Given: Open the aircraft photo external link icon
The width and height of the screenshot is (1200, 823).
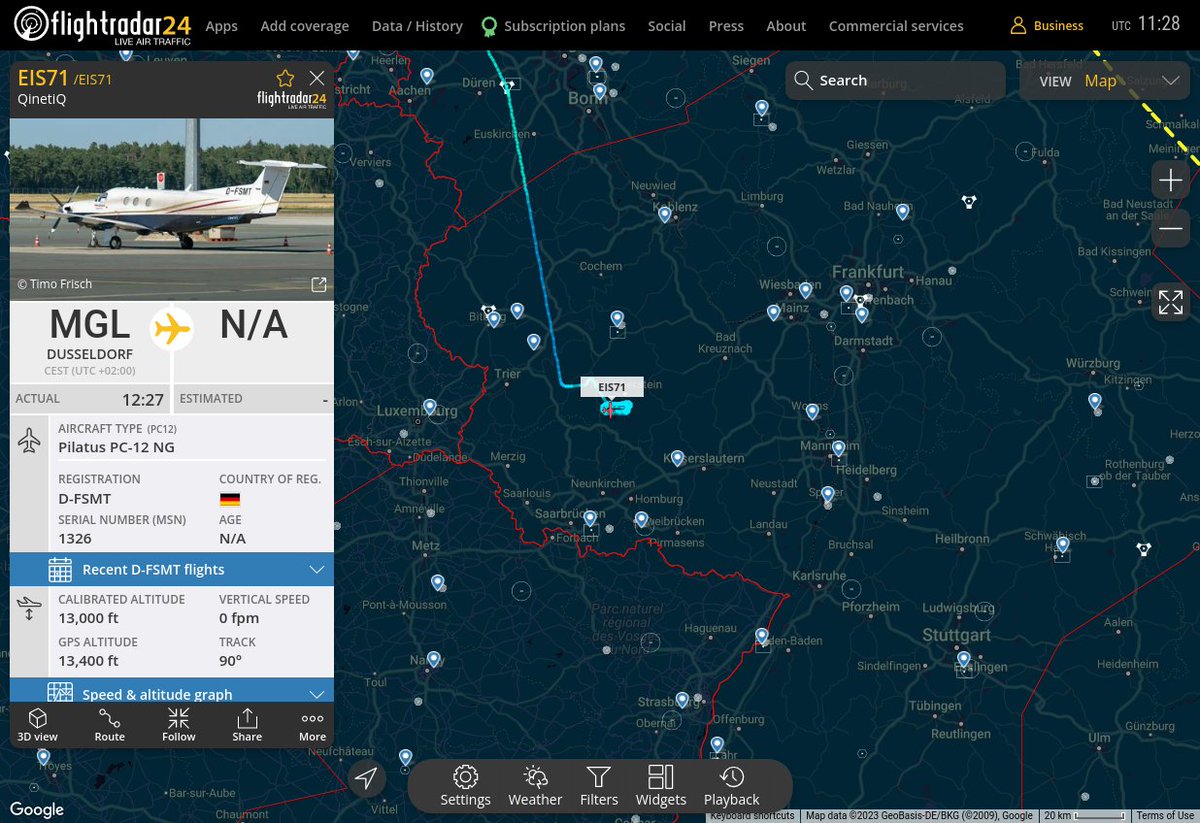Looking at the screenshot, I should (319, 285).
